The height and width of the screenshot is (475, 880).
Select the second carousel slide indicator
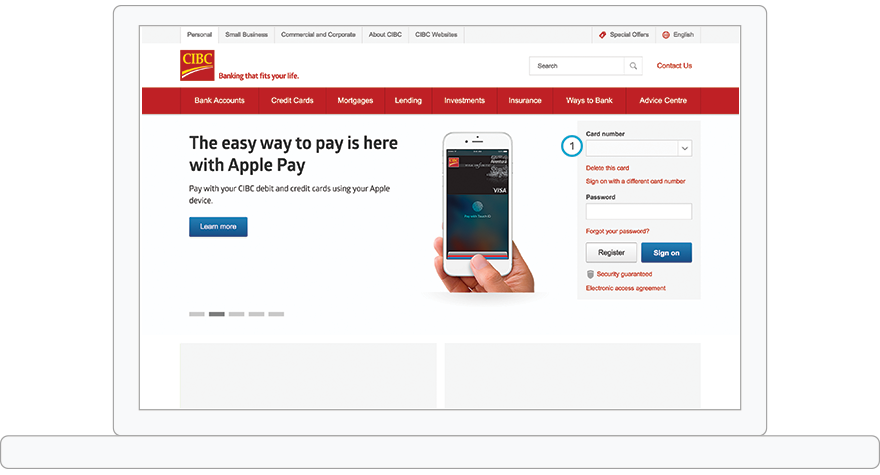pyautogui.click(x=216, y=314)
